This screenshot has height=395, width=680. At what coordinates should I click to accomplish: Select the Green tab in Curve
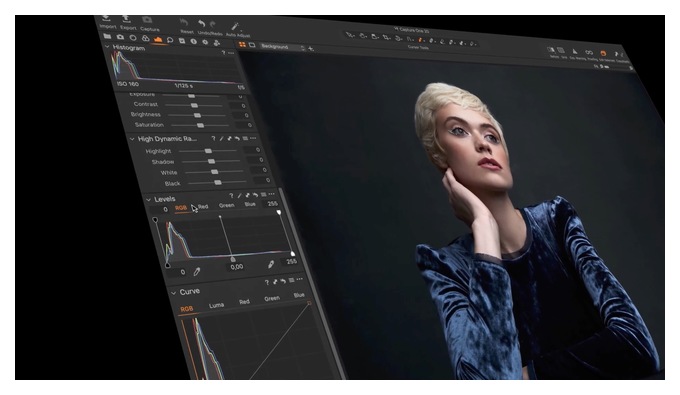[x=272, y=298]
